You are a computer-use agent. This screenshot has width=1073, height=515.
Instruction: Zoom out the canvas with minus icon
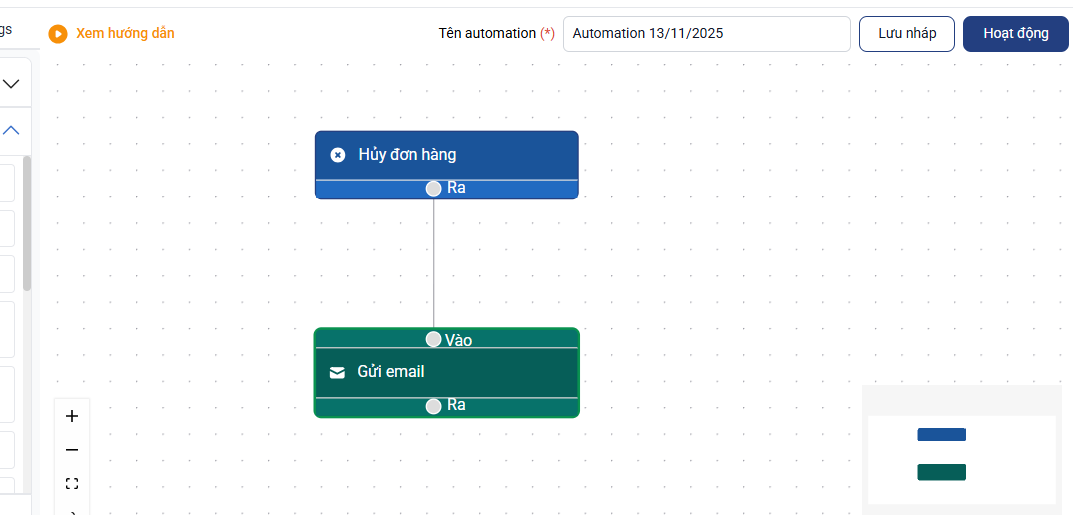click(x=71, y=450)
